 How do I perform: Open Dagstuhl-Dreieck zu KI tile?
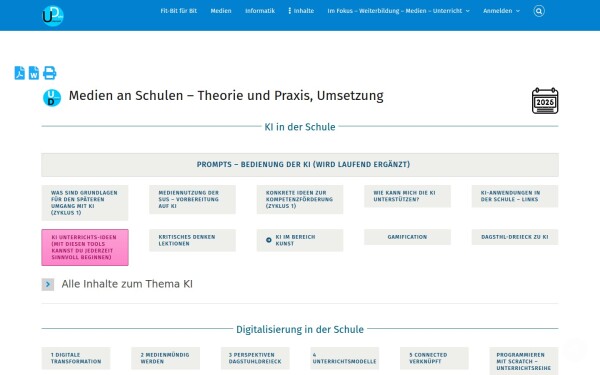(515, 237)
